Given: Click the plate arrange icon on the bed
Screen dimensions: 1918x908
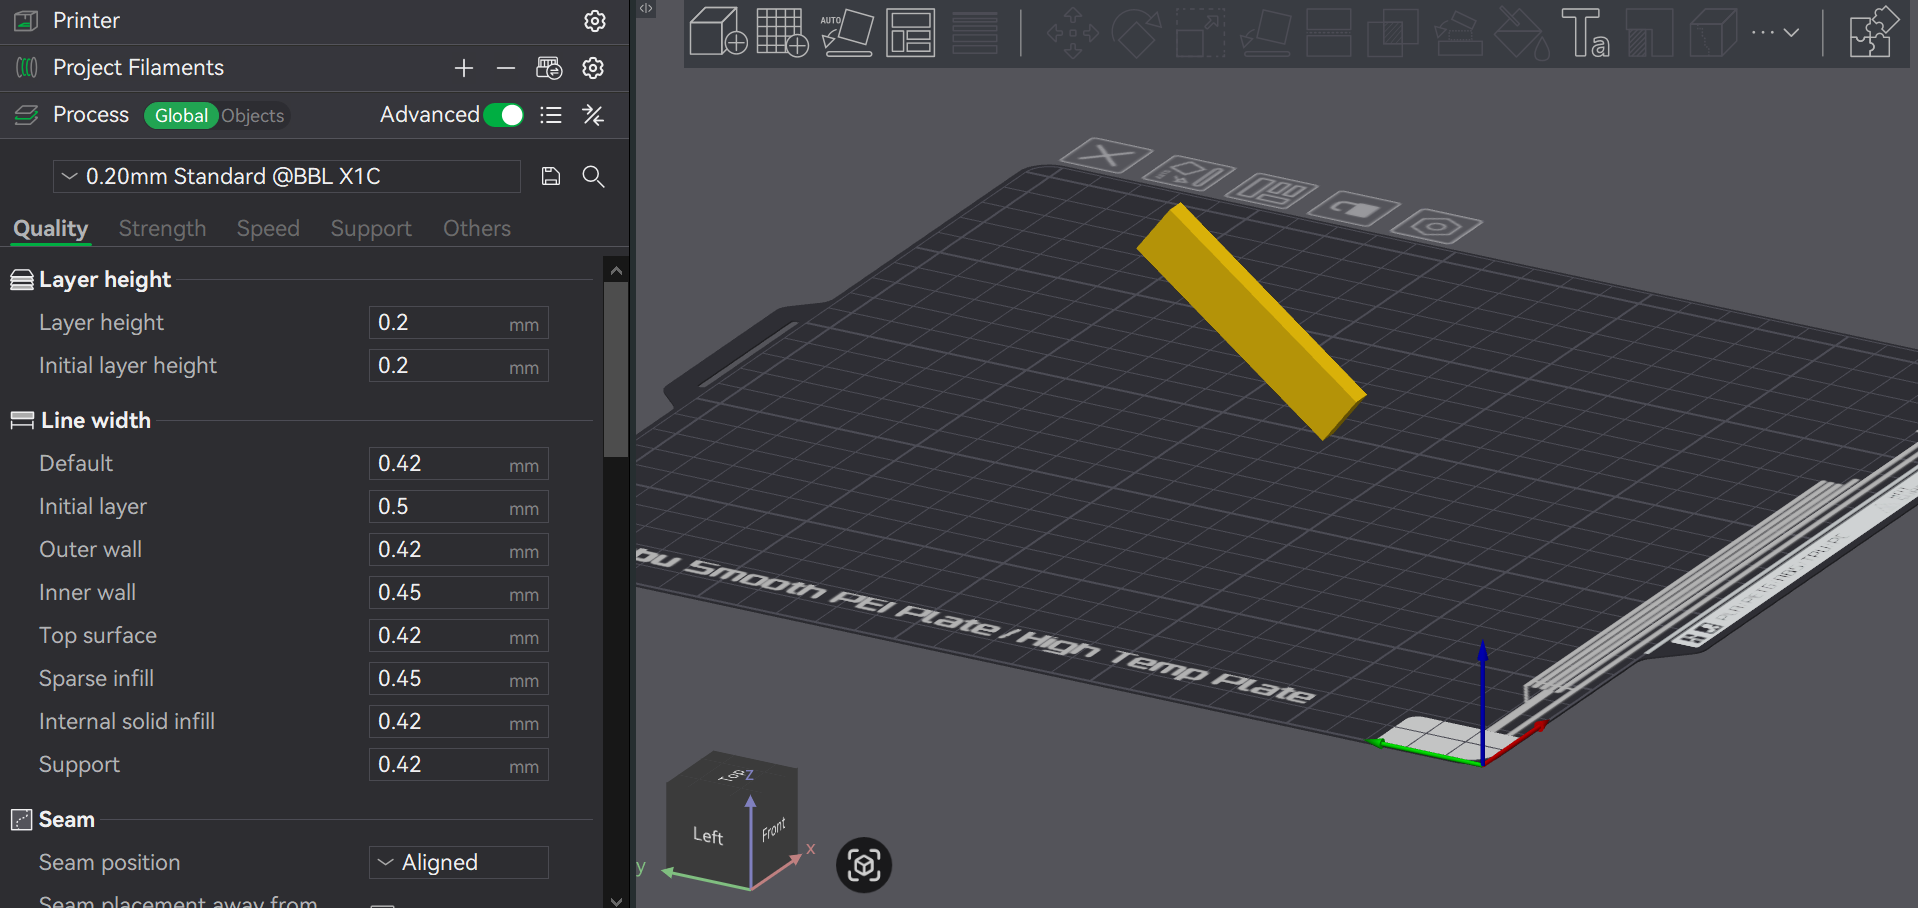Looking at the screenshot, I should tap(1271, 190).
